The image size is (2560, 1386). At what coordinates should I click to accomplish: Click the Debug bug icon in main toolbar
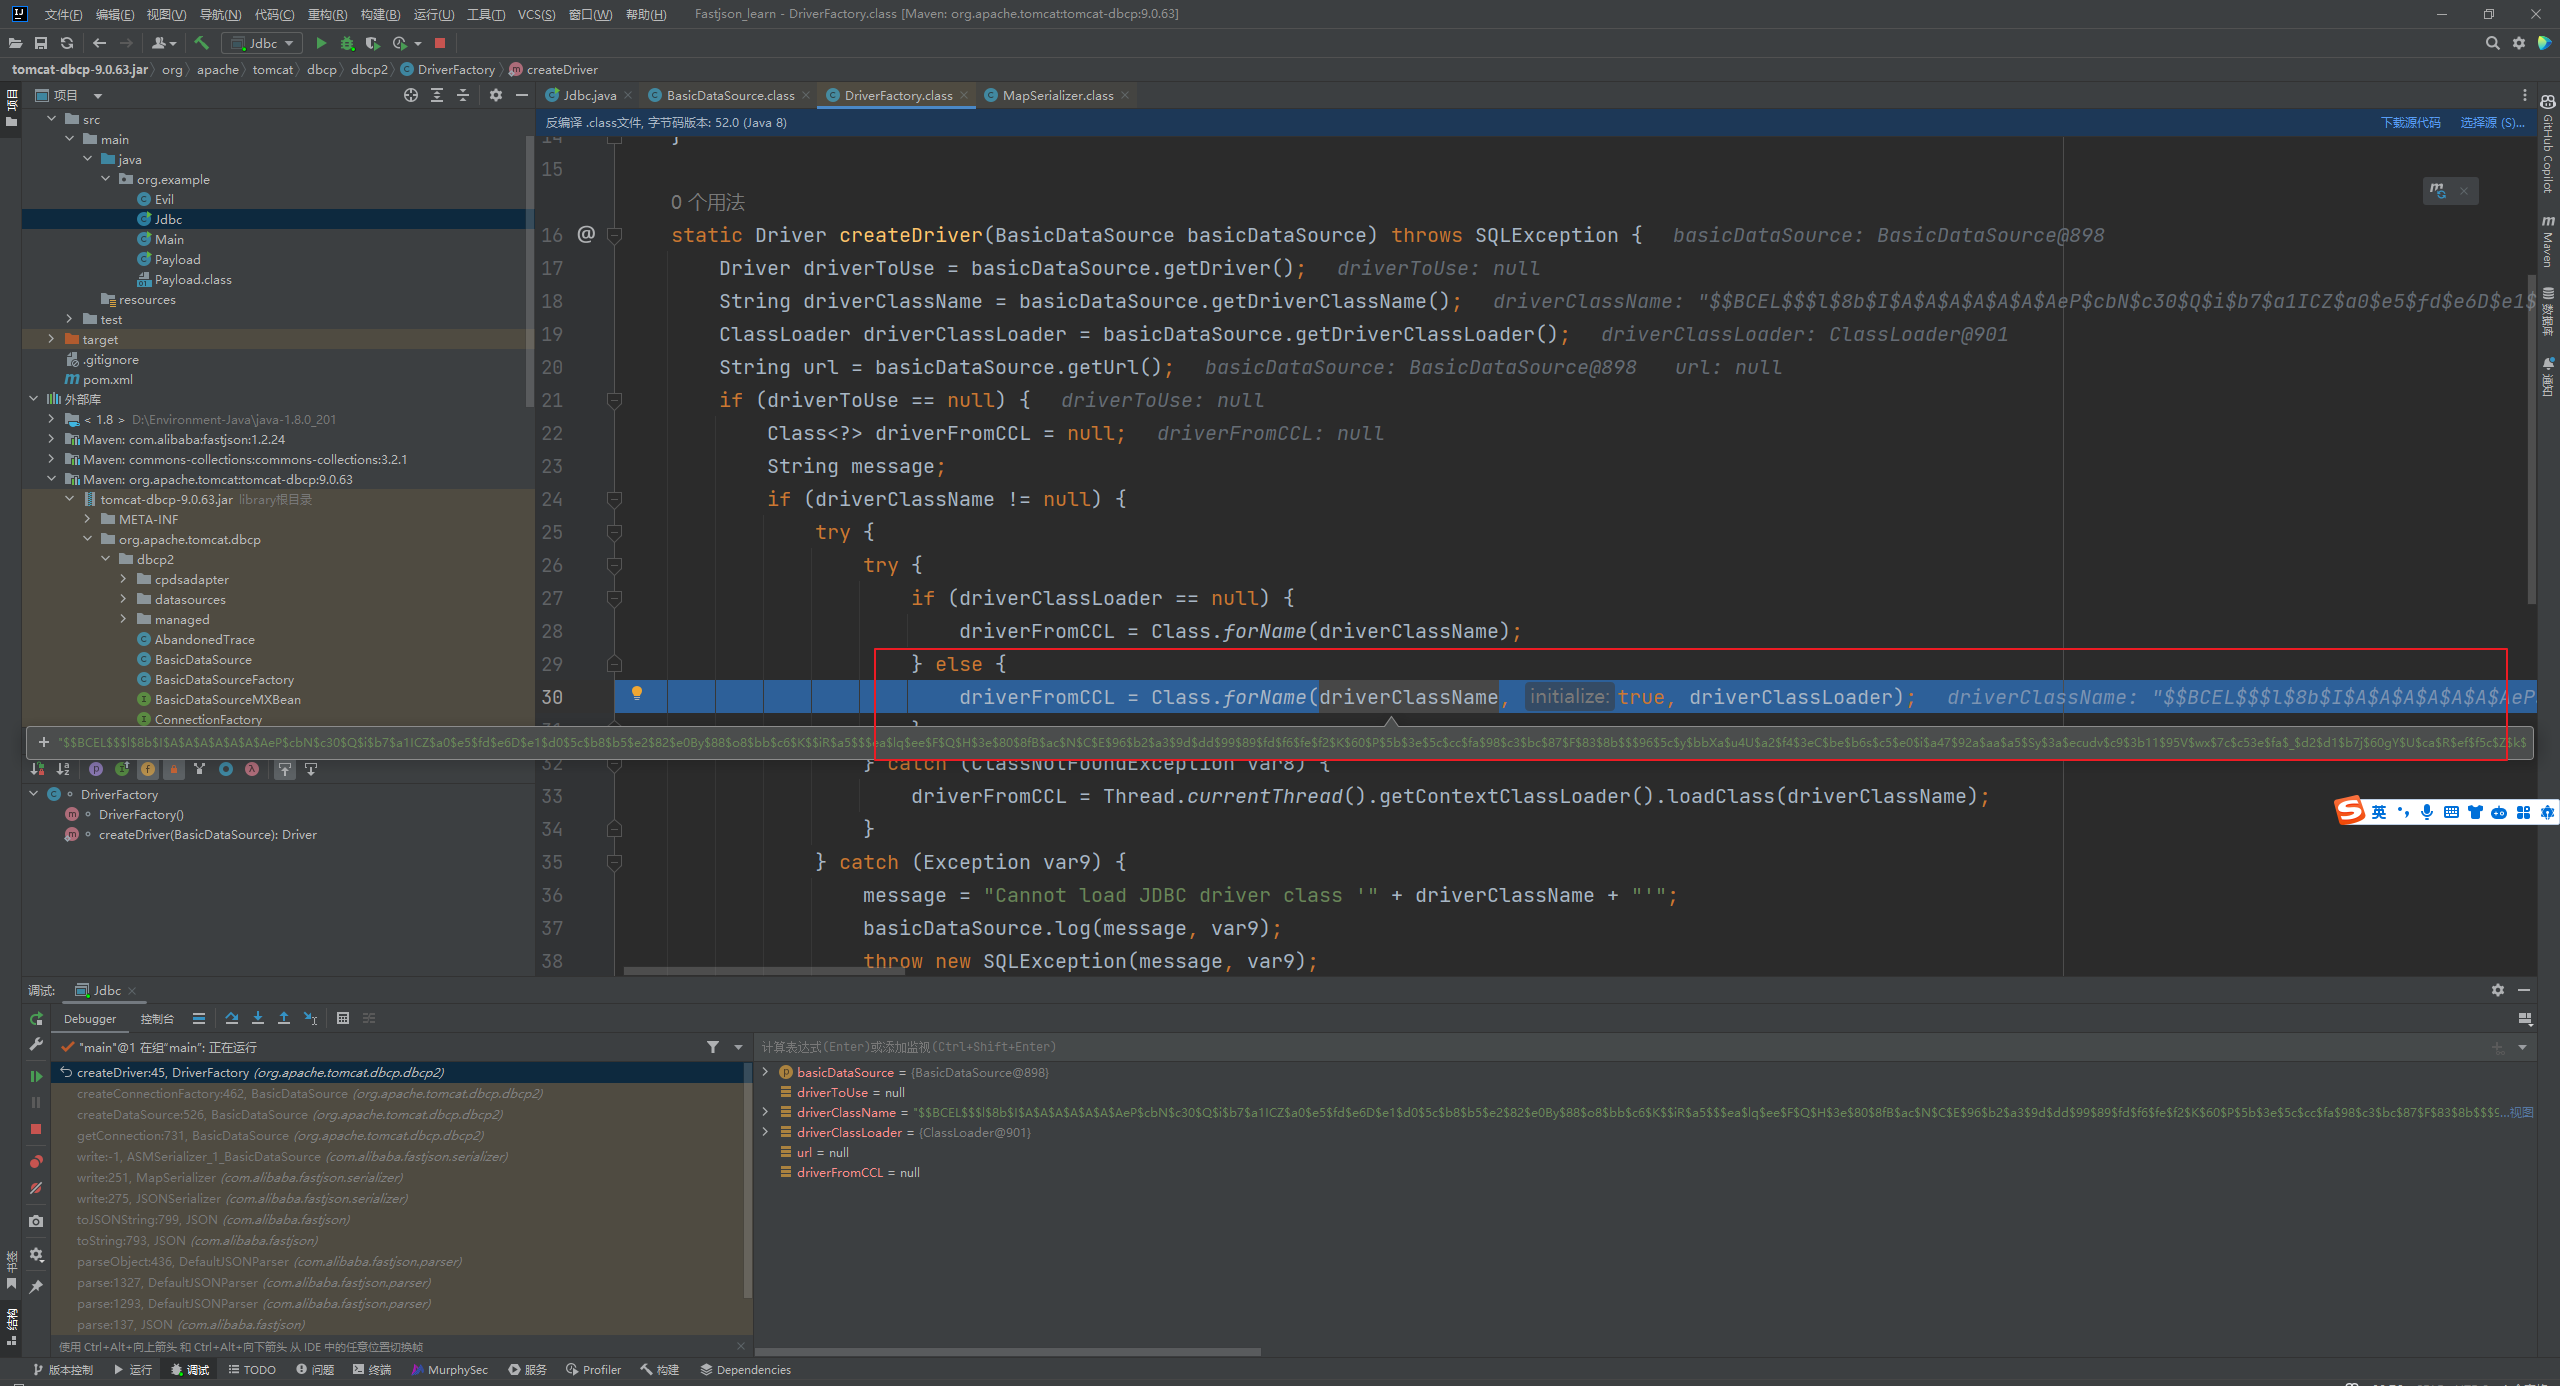[347, 43]
